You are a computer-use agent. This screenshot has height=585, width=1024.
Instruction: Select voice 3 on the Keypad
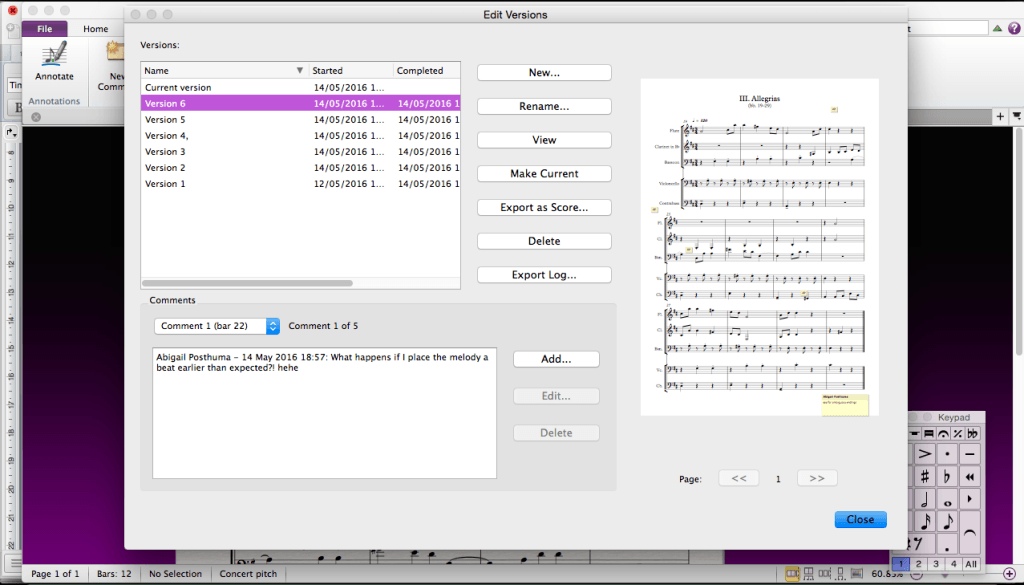pyautogui.click(x=936, y=563)
